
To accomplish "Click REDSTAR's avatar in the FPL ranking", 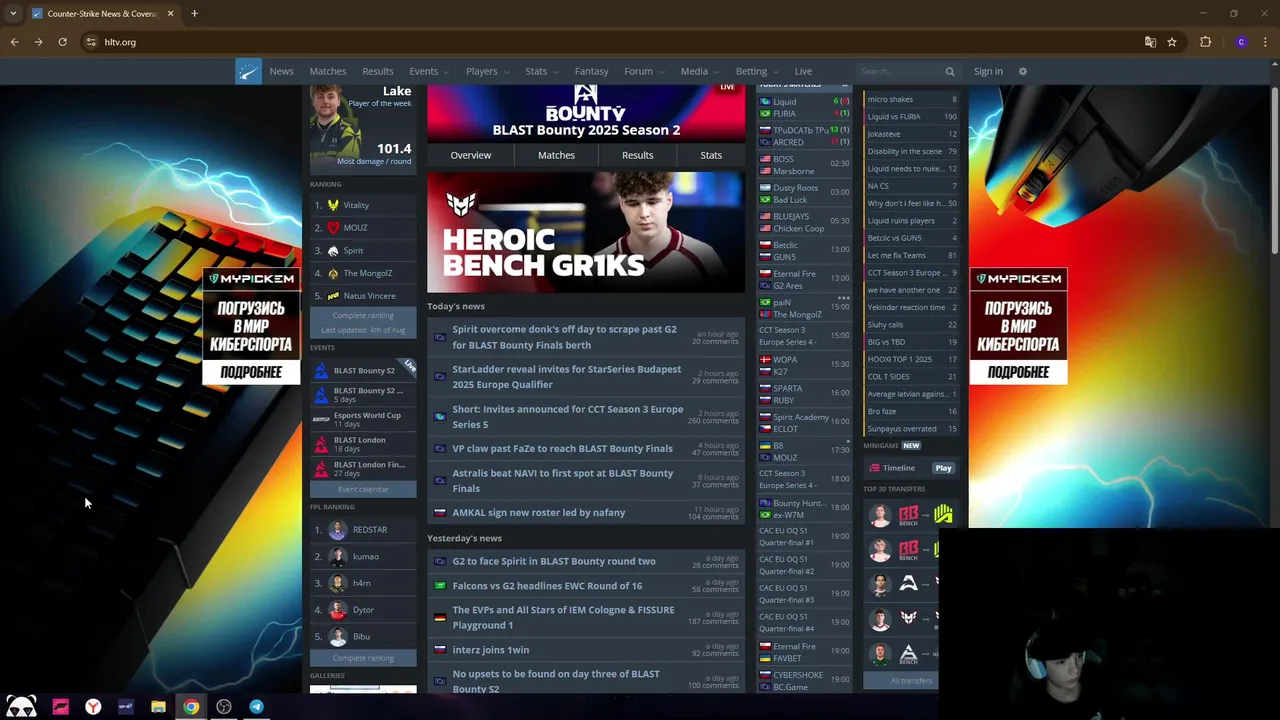I will coord(338,530).
